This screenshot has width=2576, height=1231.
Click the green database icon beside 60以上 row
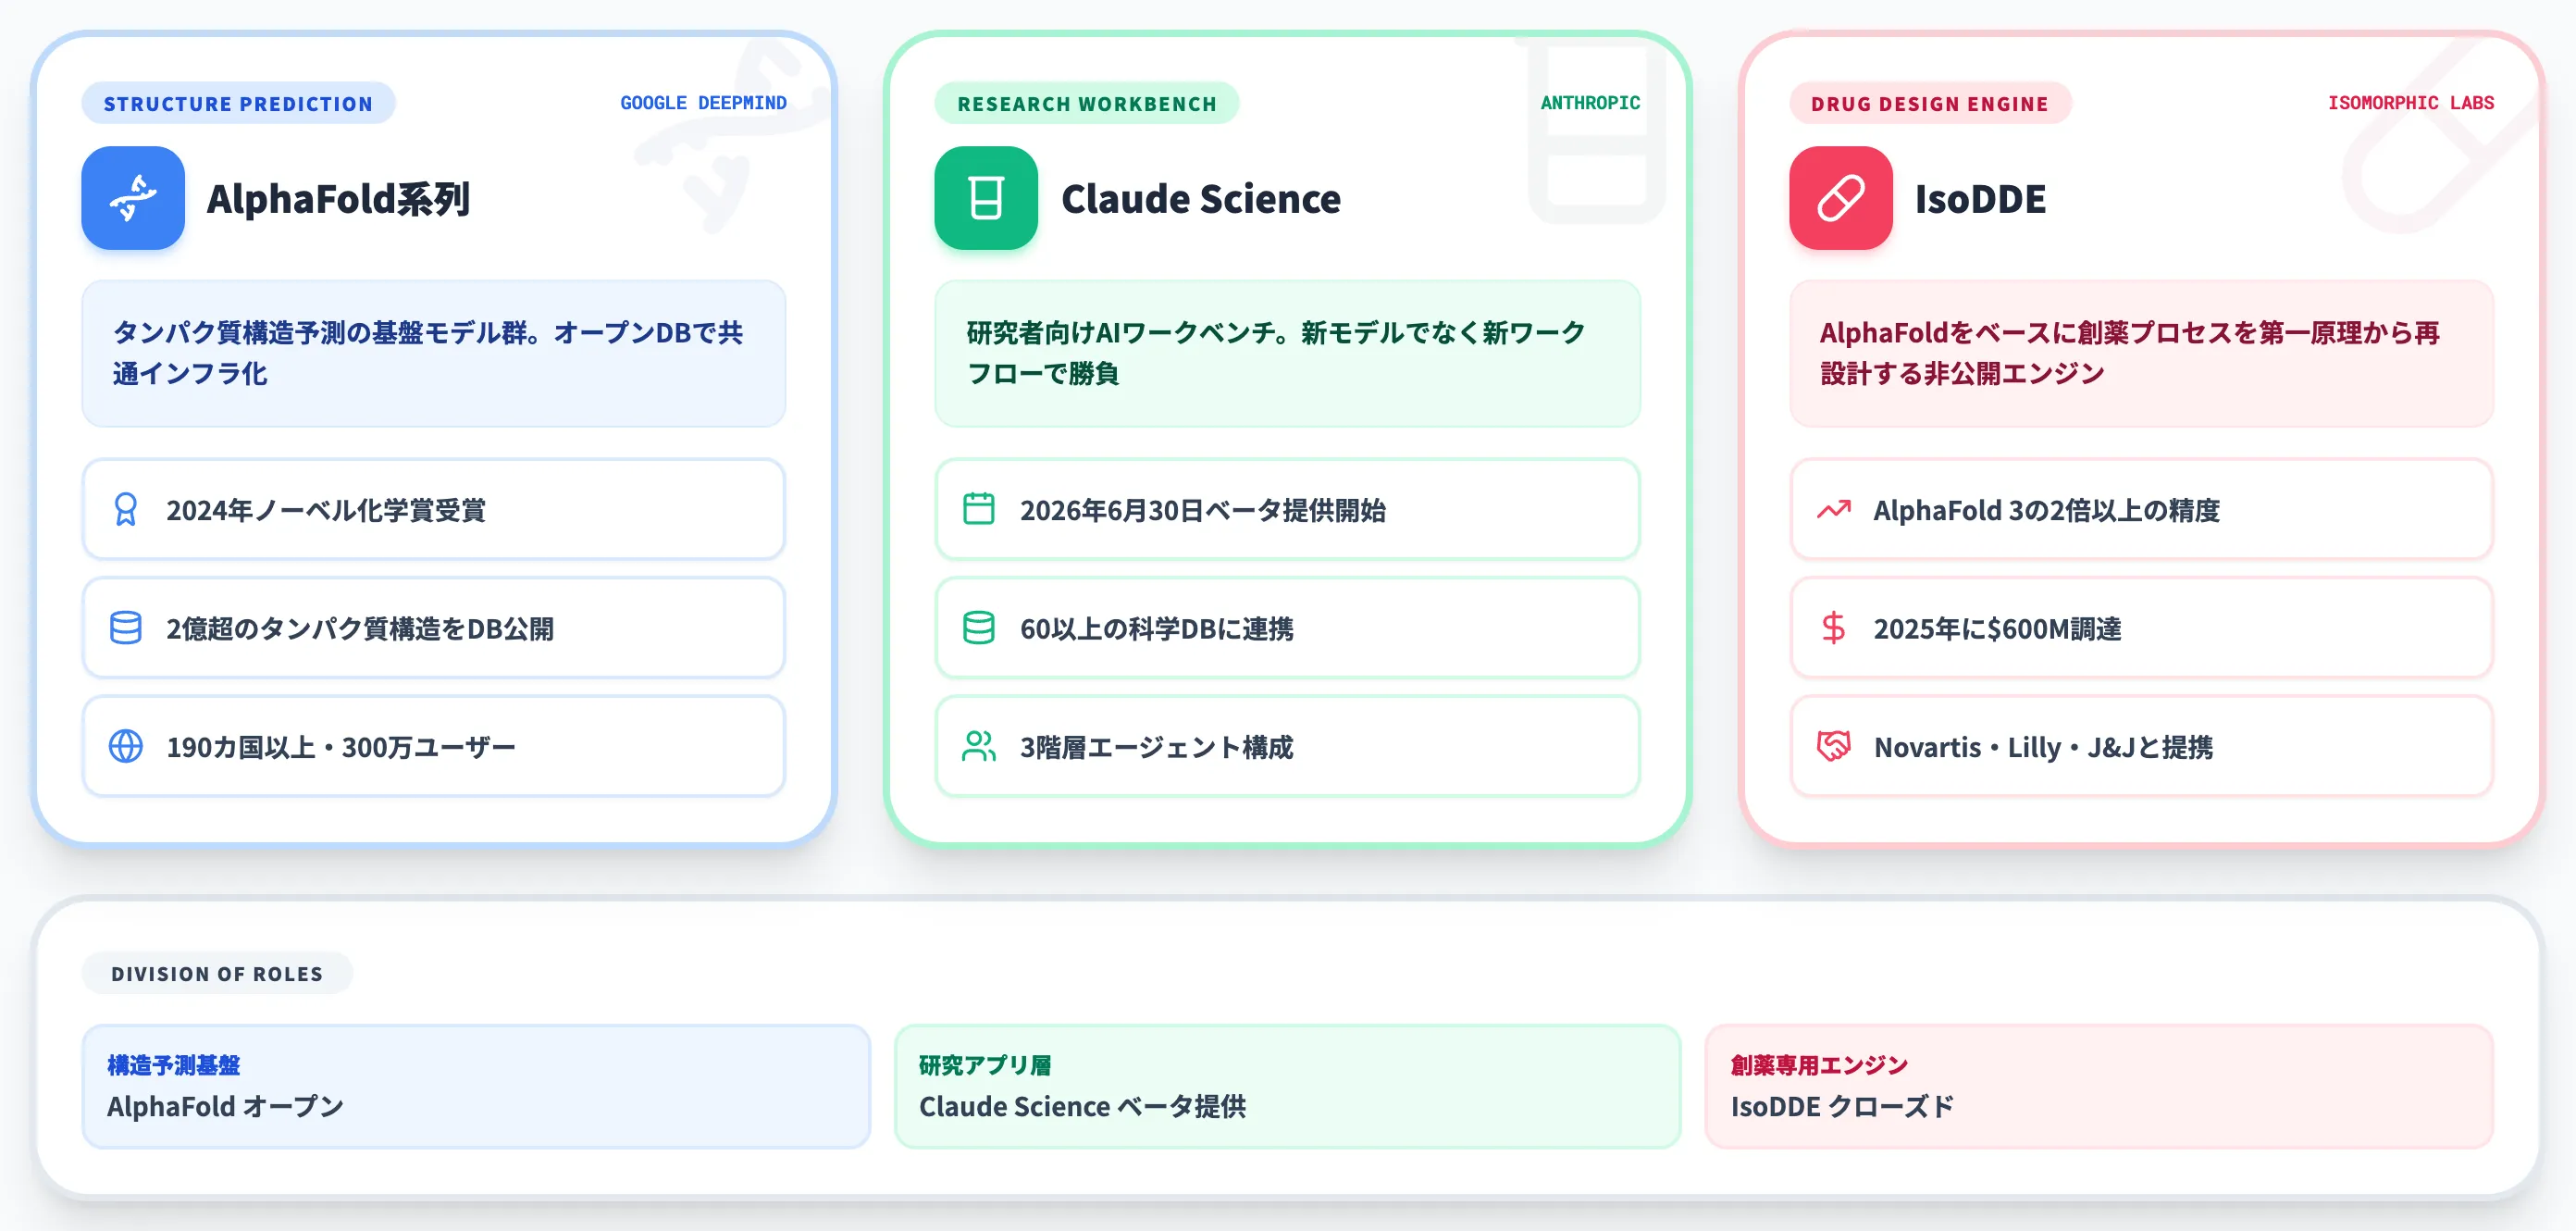[x=979, y=628]
